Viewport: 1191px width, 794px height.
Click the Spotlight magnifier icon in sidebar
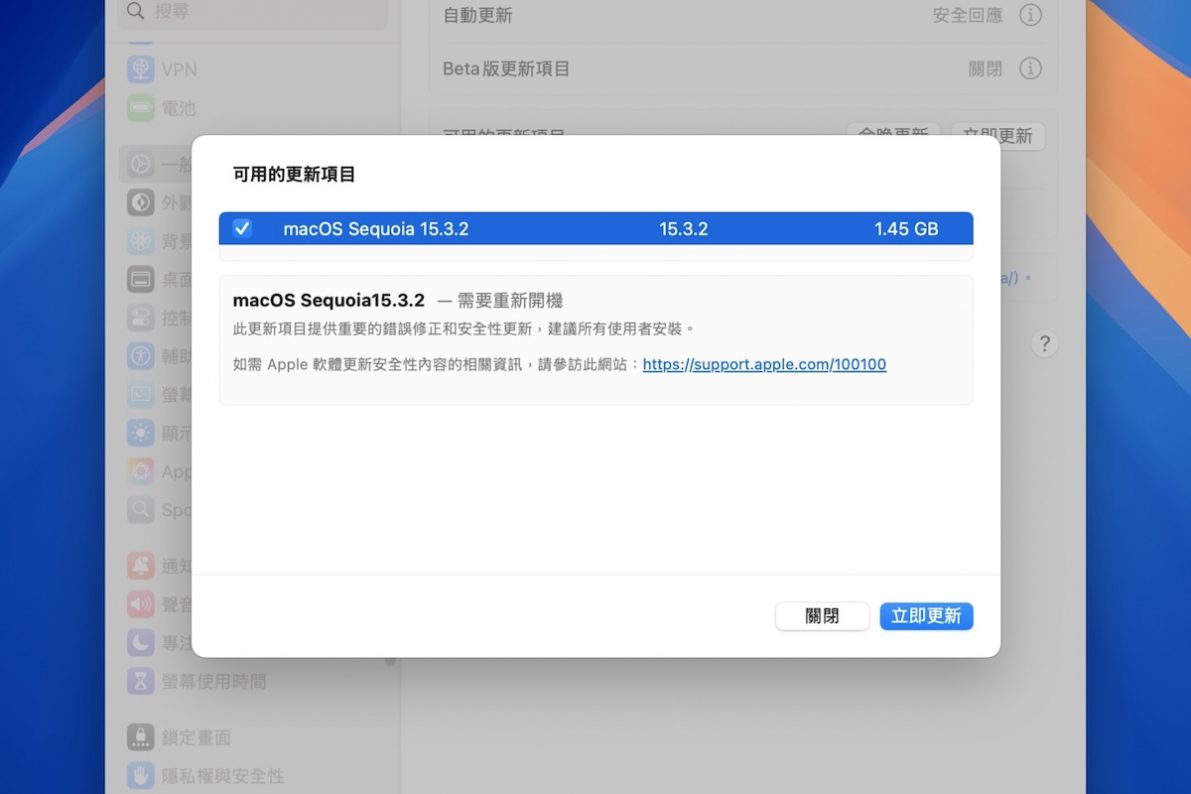point(140,510)
